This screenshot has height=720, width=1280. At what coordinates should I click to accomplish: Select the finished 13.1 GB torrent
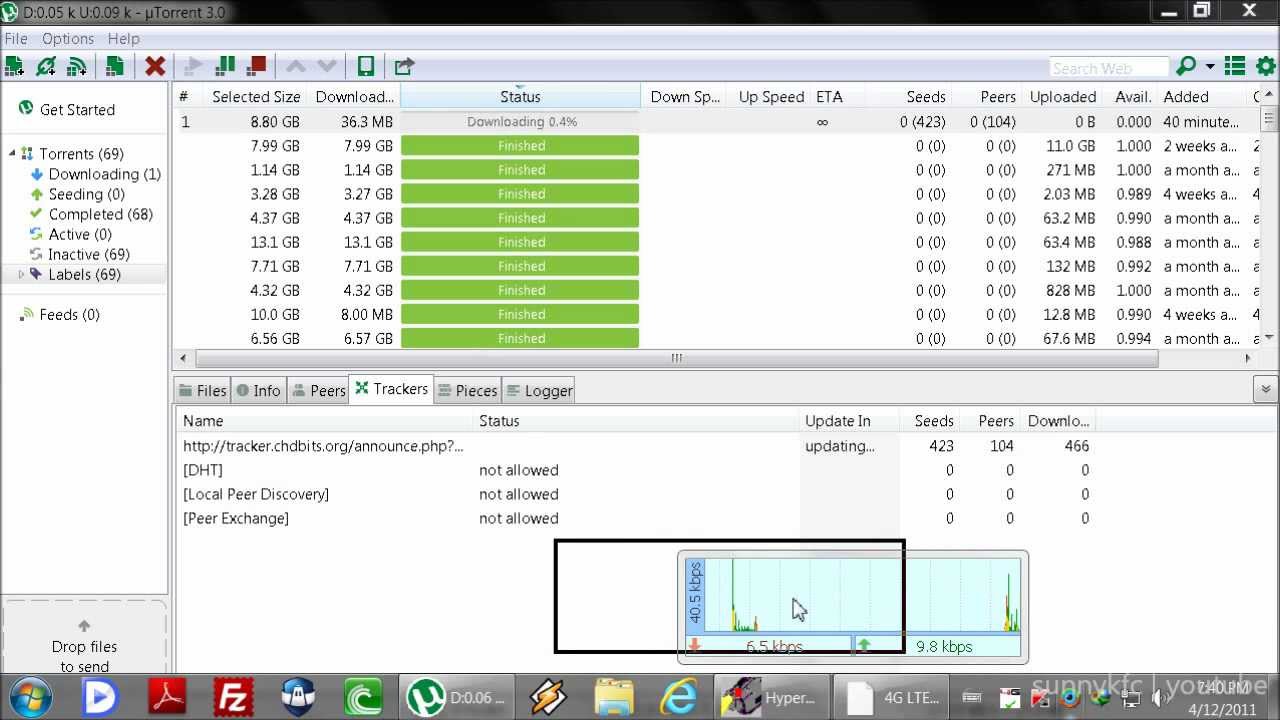pos(717,241)
